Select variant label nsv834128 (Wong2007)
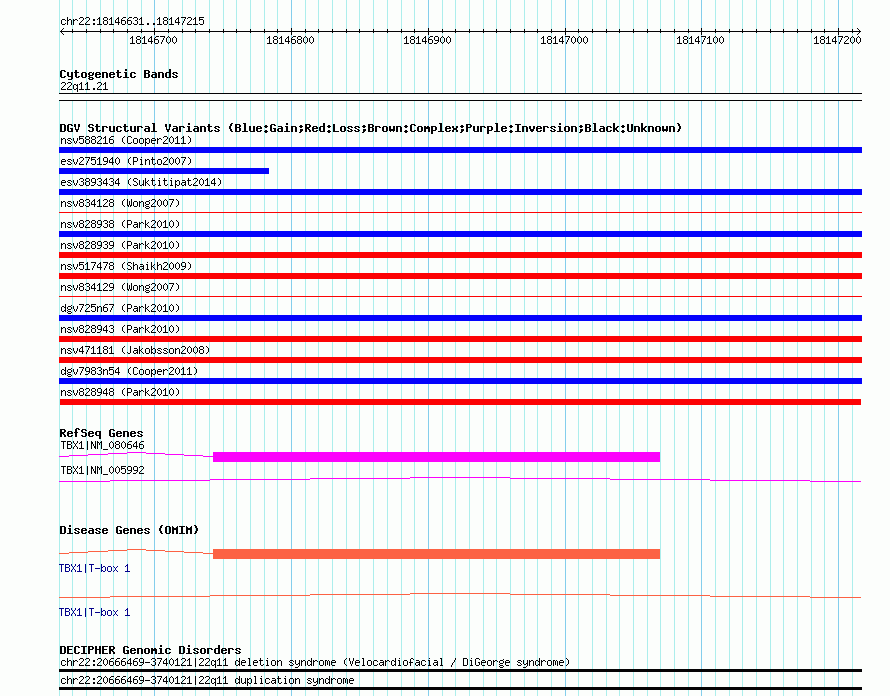The width and height of the screenshot is (890, 696). coord(120,203)
